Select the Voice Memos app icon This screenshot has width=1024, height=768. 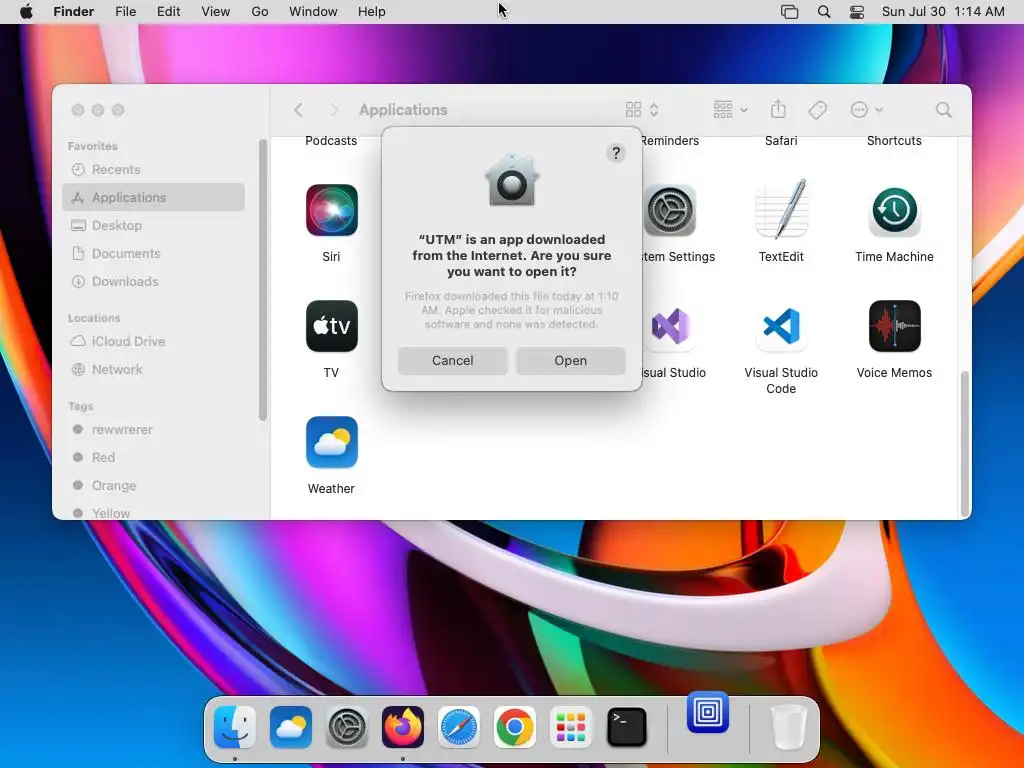(x=894, y=326)
